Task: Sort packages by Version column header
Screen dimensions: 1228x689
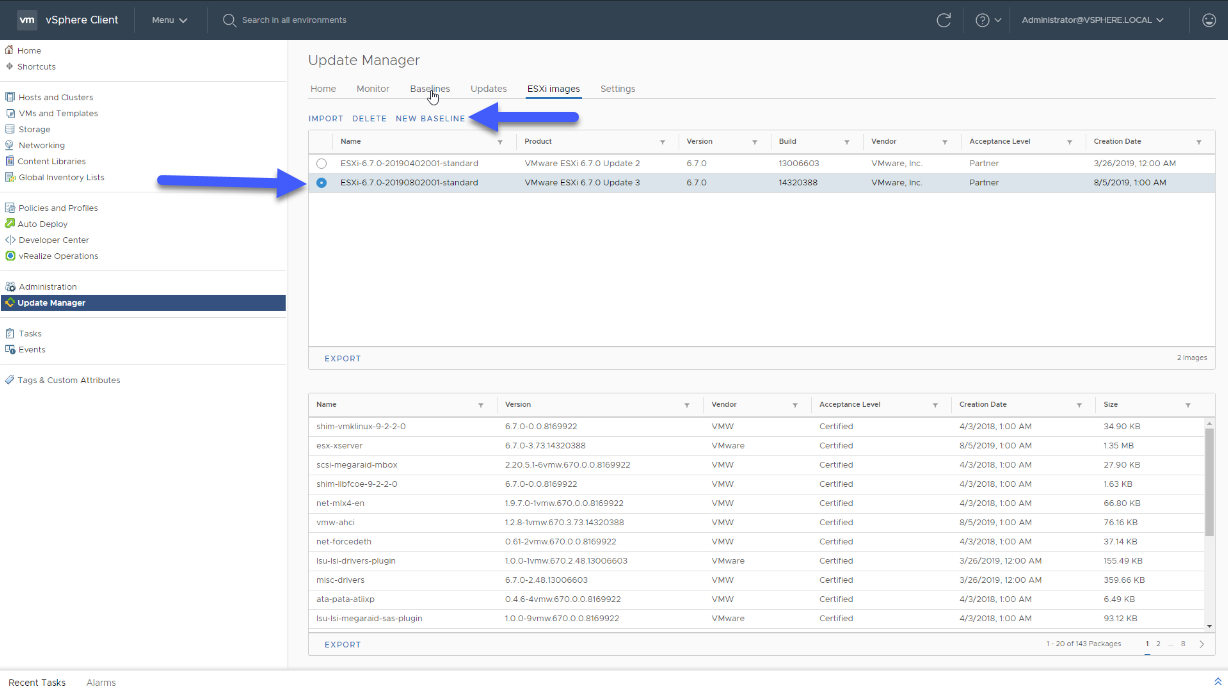Action: click(518, 405)
